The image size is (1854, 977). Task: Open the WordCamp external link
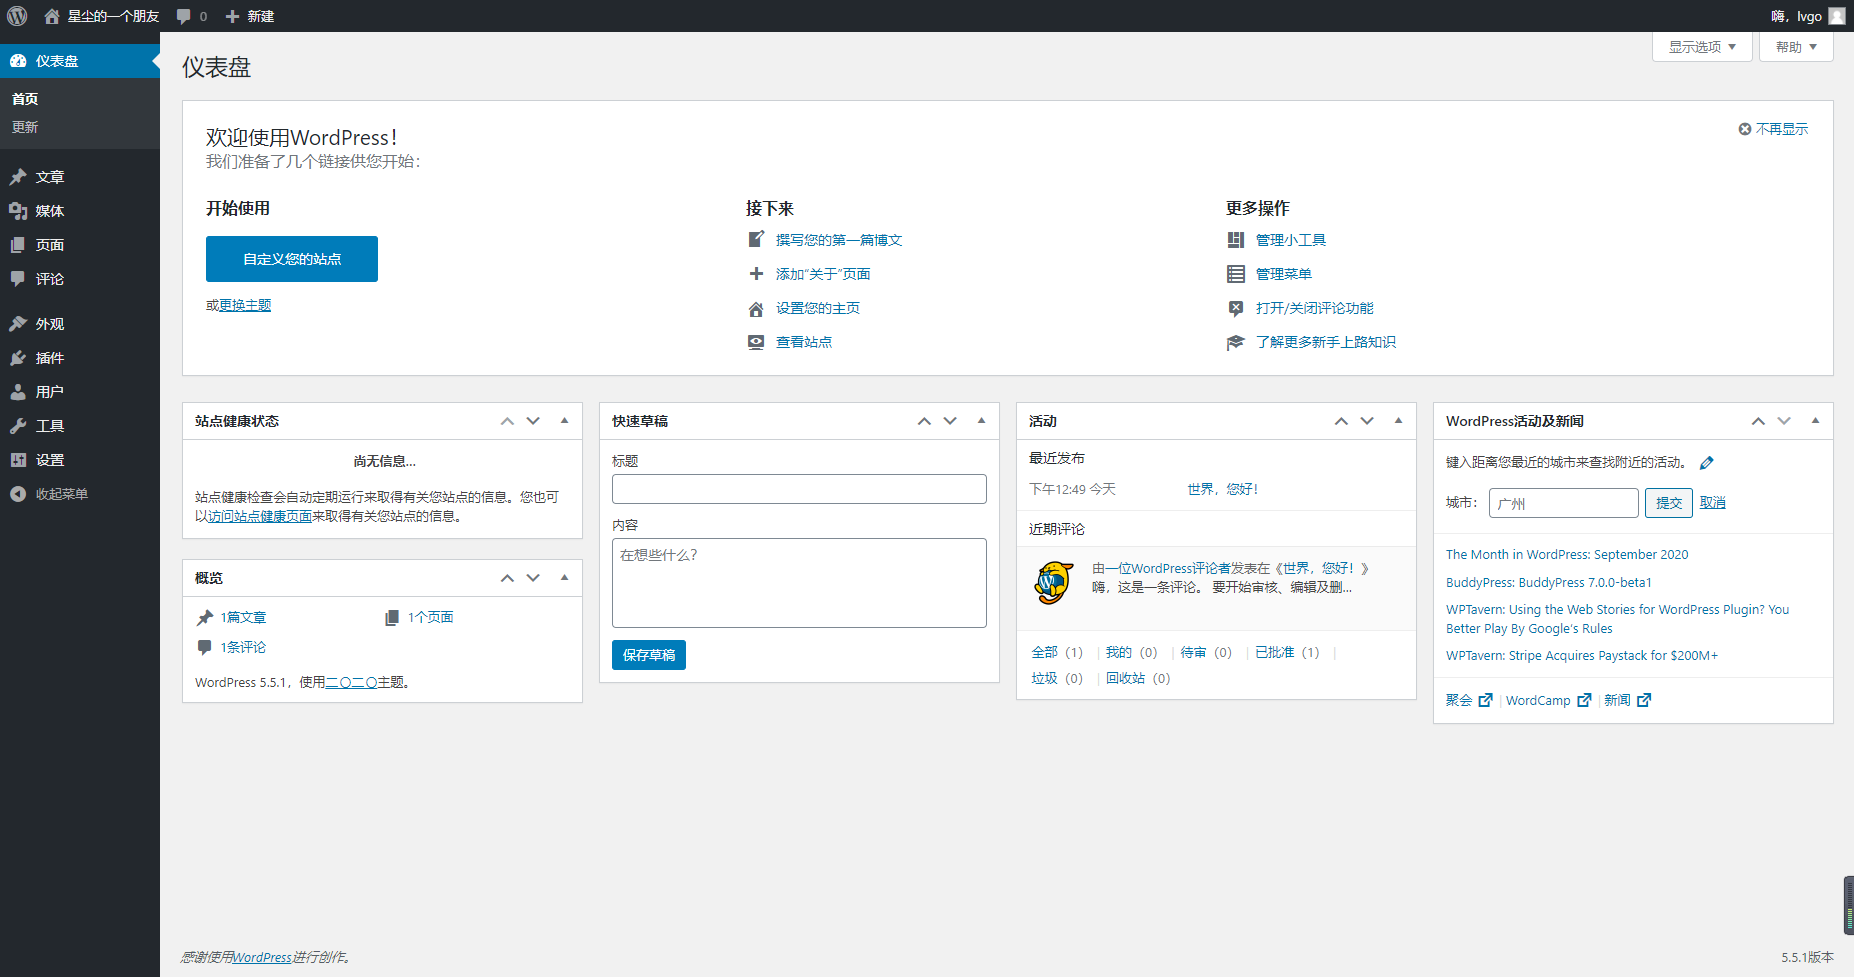(x=1548, y=701)
